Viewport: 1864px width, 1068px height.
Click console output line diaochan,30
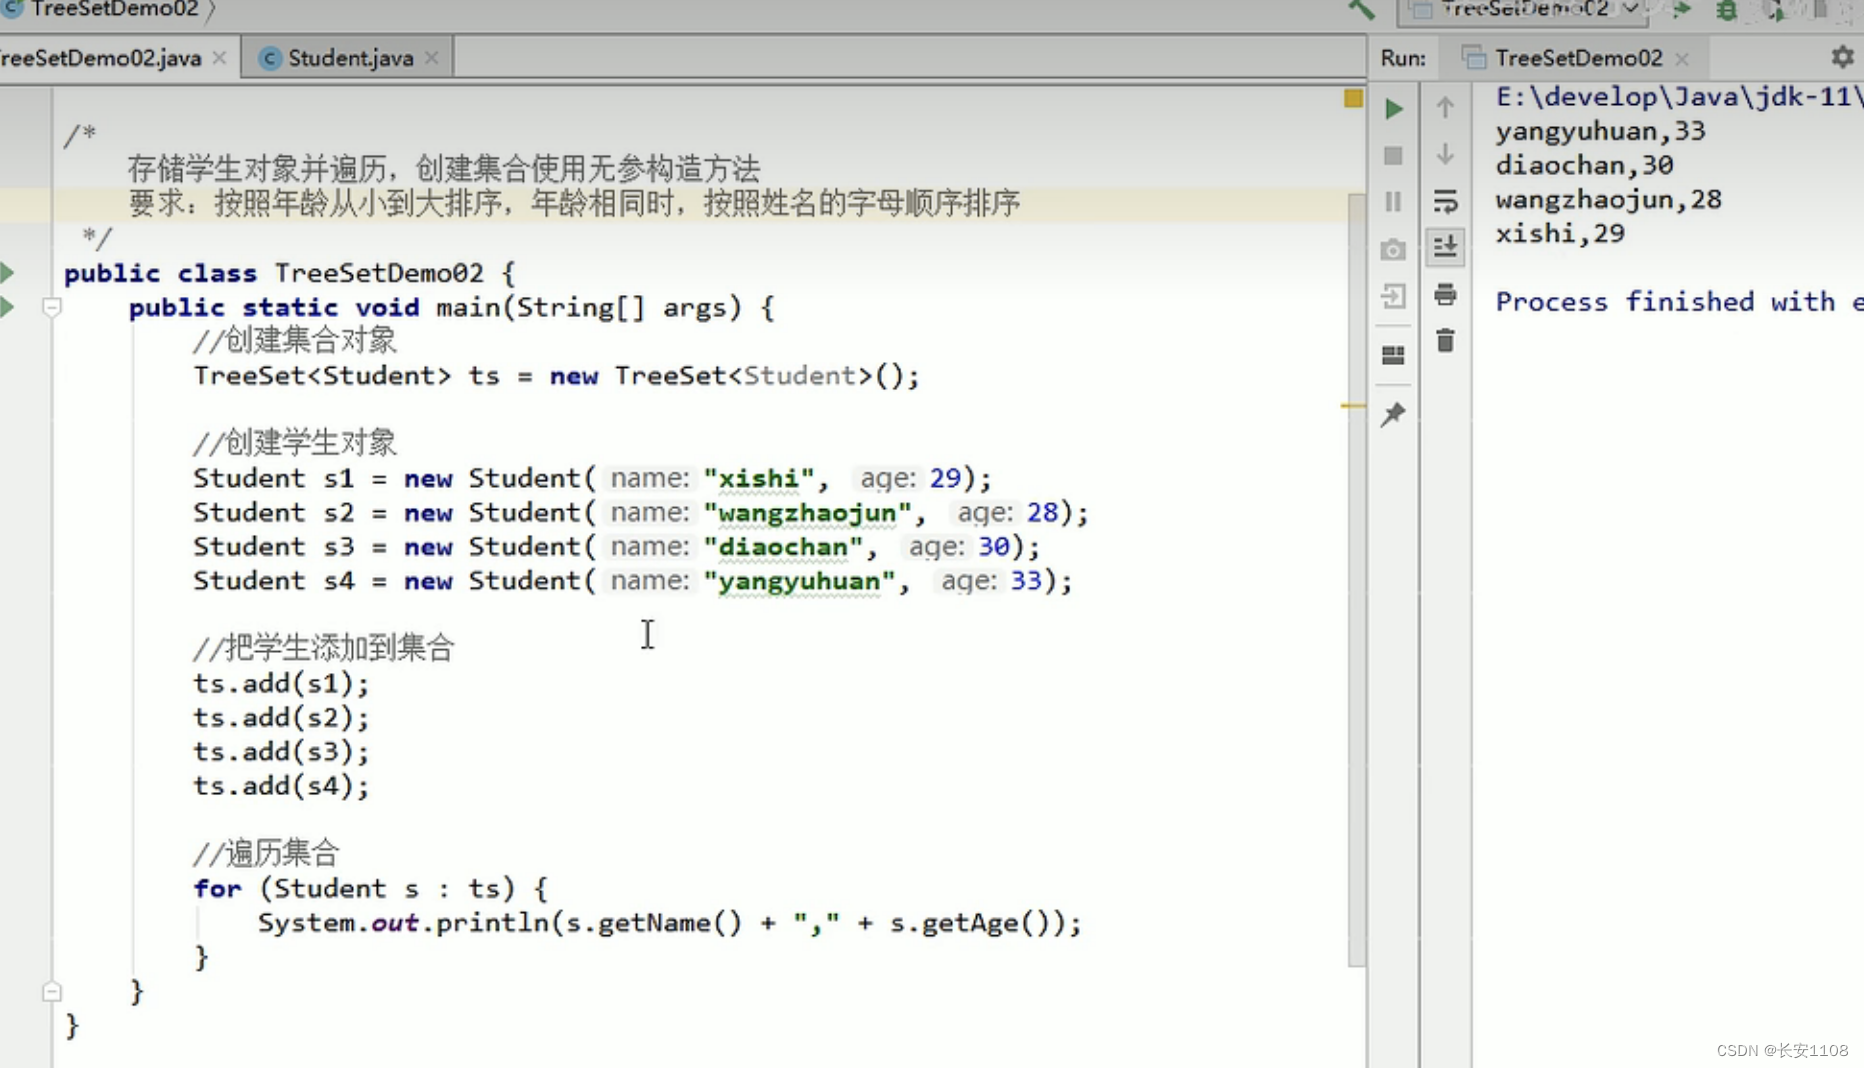pos(1584,165)
